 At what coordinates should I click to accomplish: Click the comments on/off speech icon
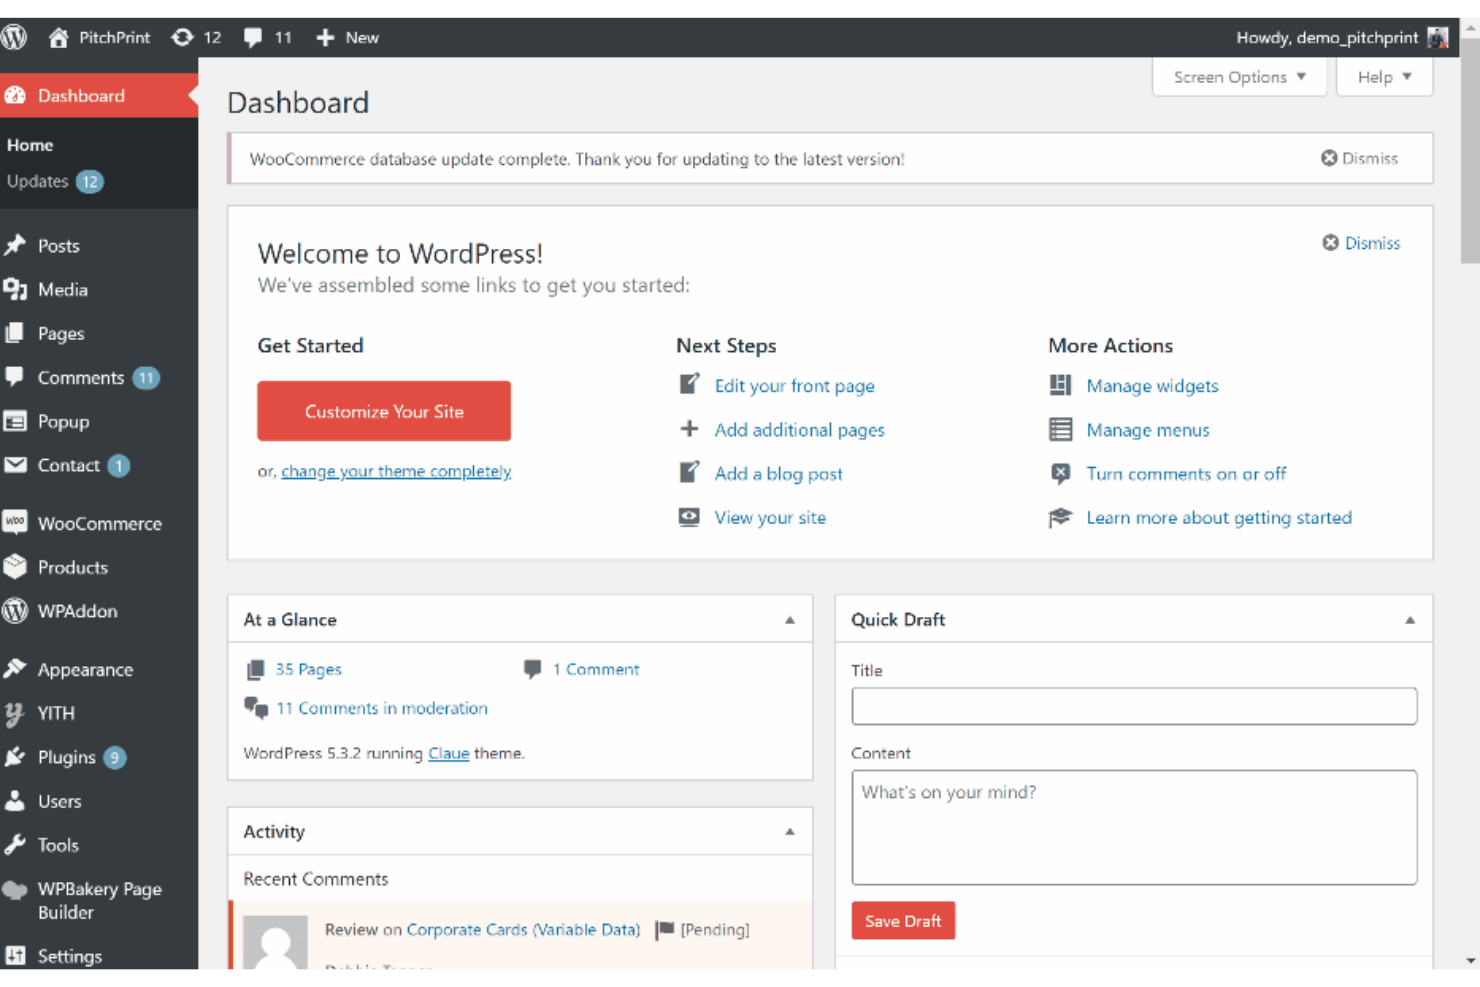(1060, 473)
